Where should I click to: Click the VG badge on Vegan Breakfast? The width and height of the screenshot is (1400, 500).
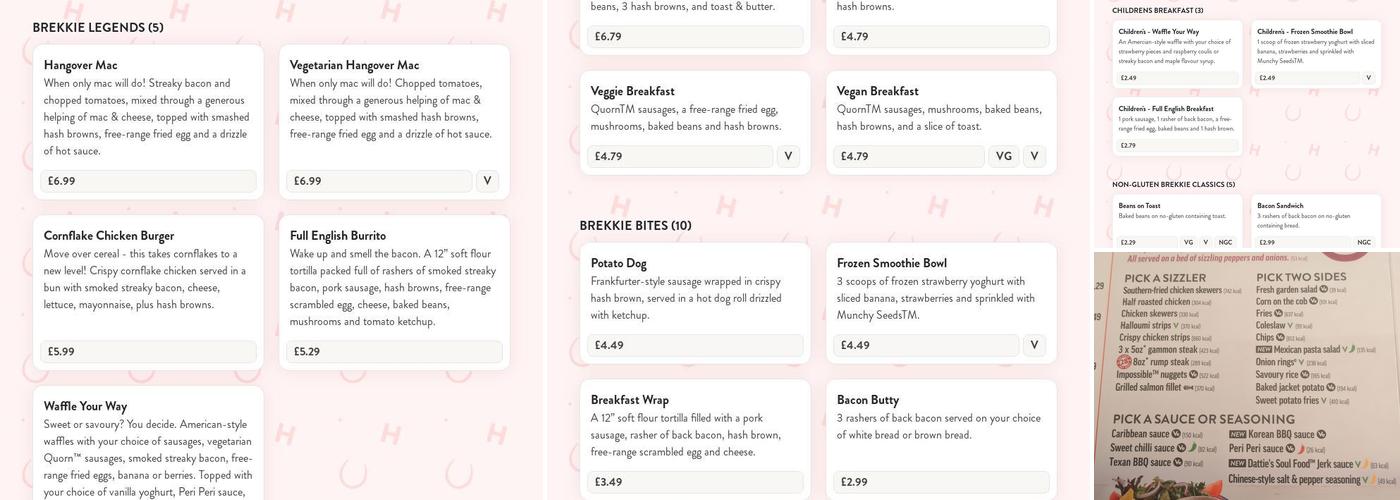pyautogui.click(x=1004, y=156)
